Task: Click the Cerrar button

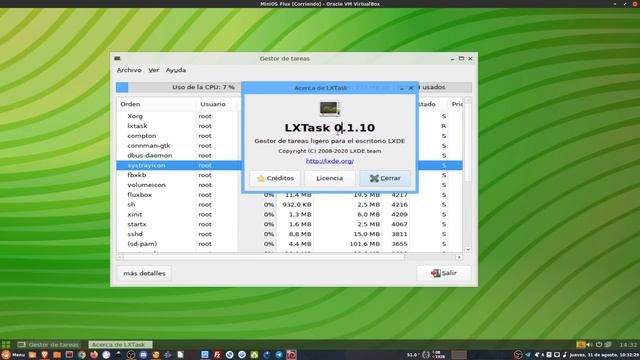Action: coord(384,178)
